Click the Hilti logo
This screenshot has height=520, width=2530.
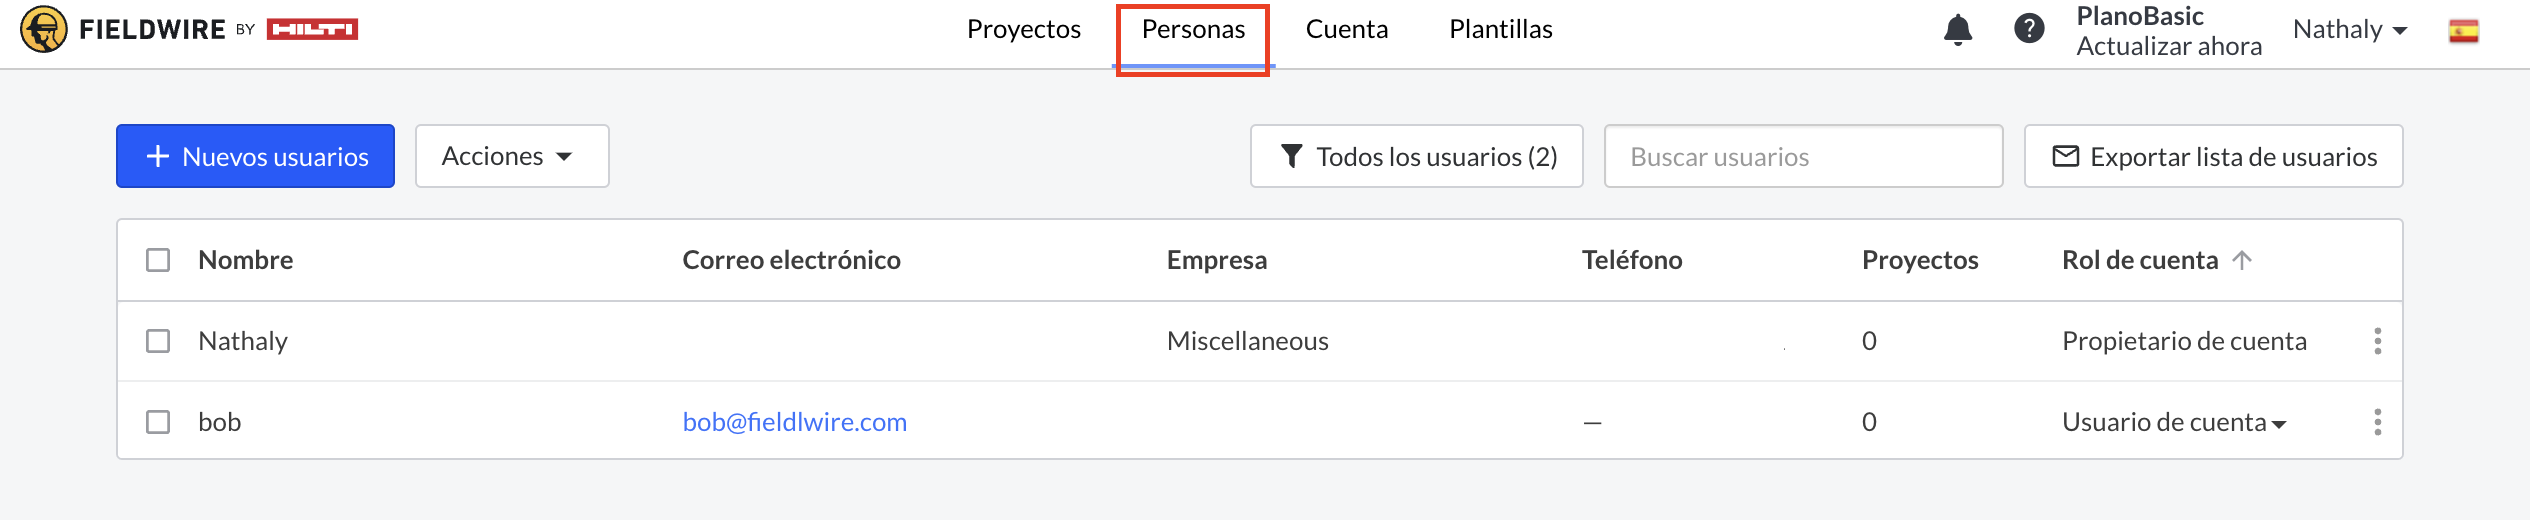[312, 30]
